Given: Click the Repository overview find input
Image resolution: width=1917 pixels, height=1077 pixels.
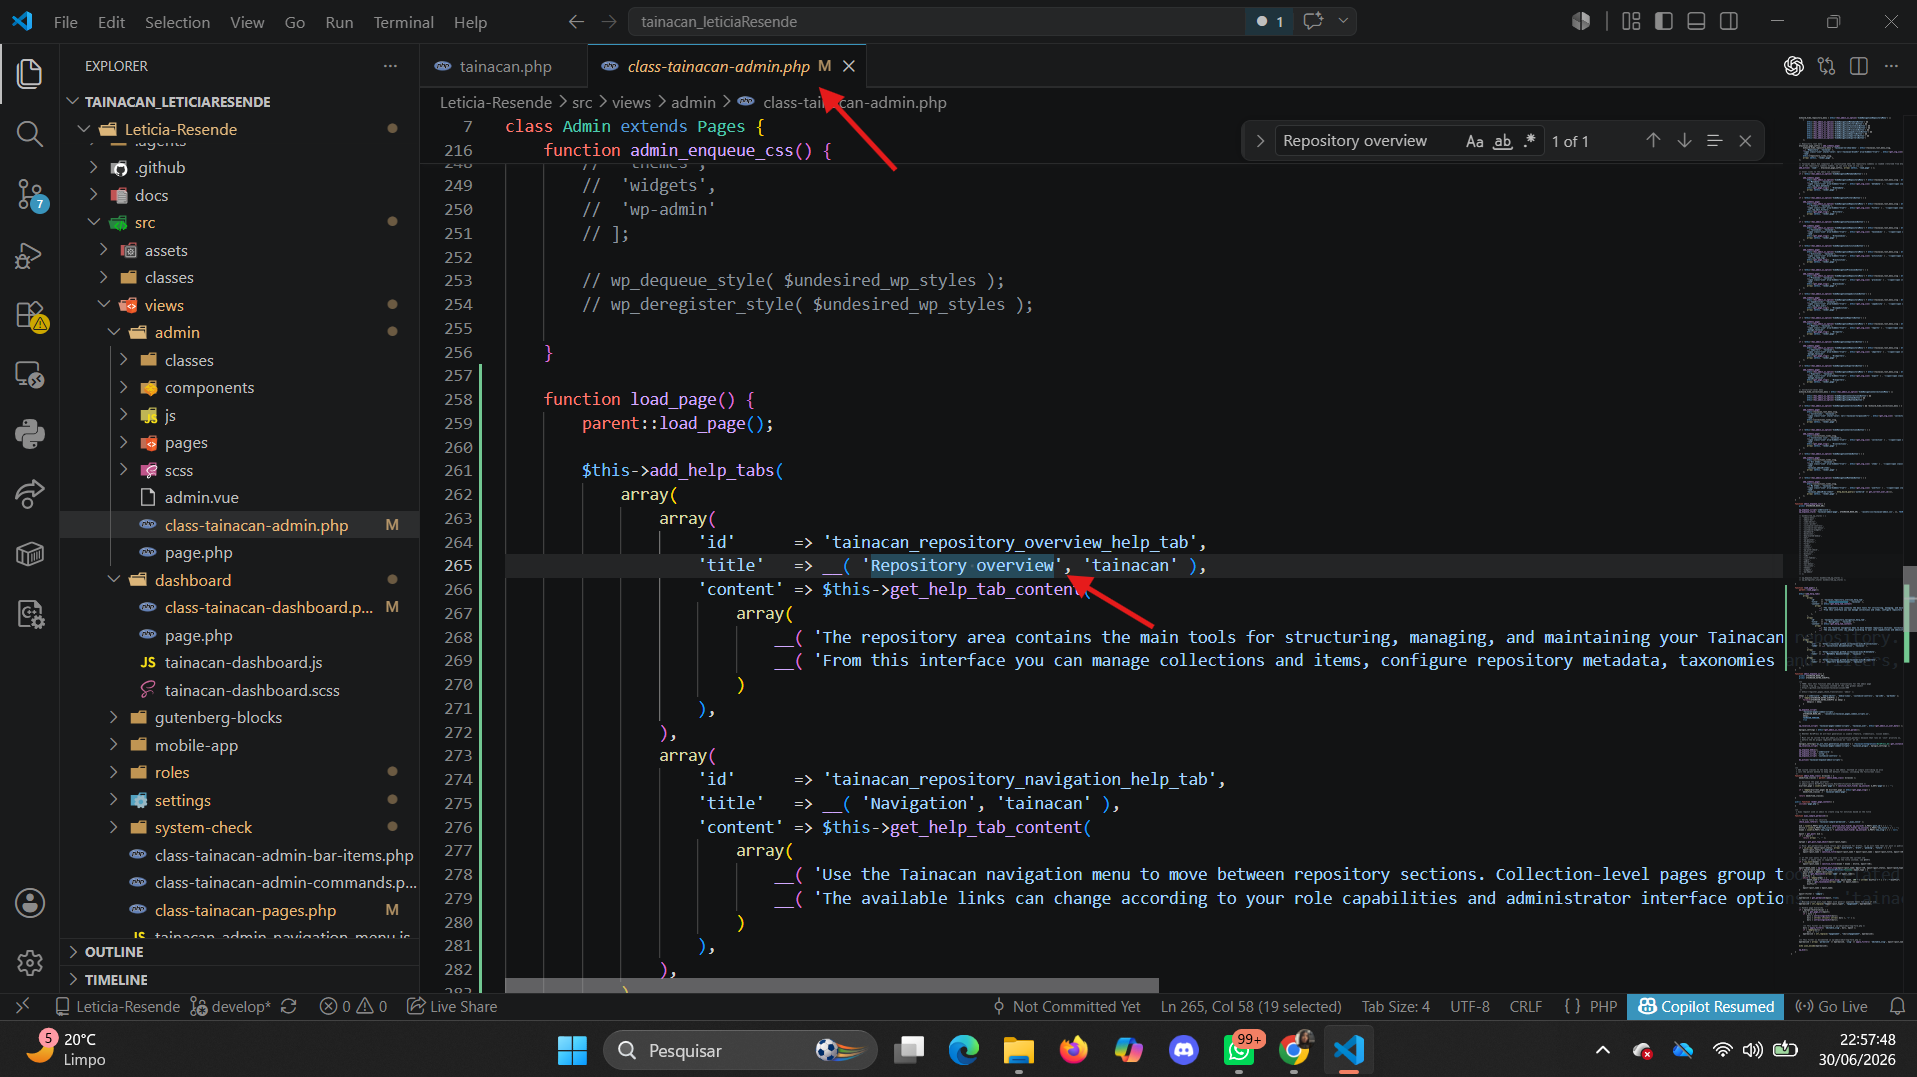Looking at the screenshot, I should click(x=1365, y=141).
